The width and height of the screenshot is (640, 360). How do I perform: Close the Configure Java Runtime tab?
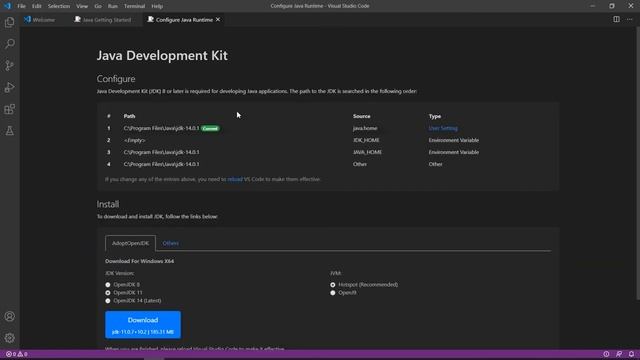tap(218, 20)
